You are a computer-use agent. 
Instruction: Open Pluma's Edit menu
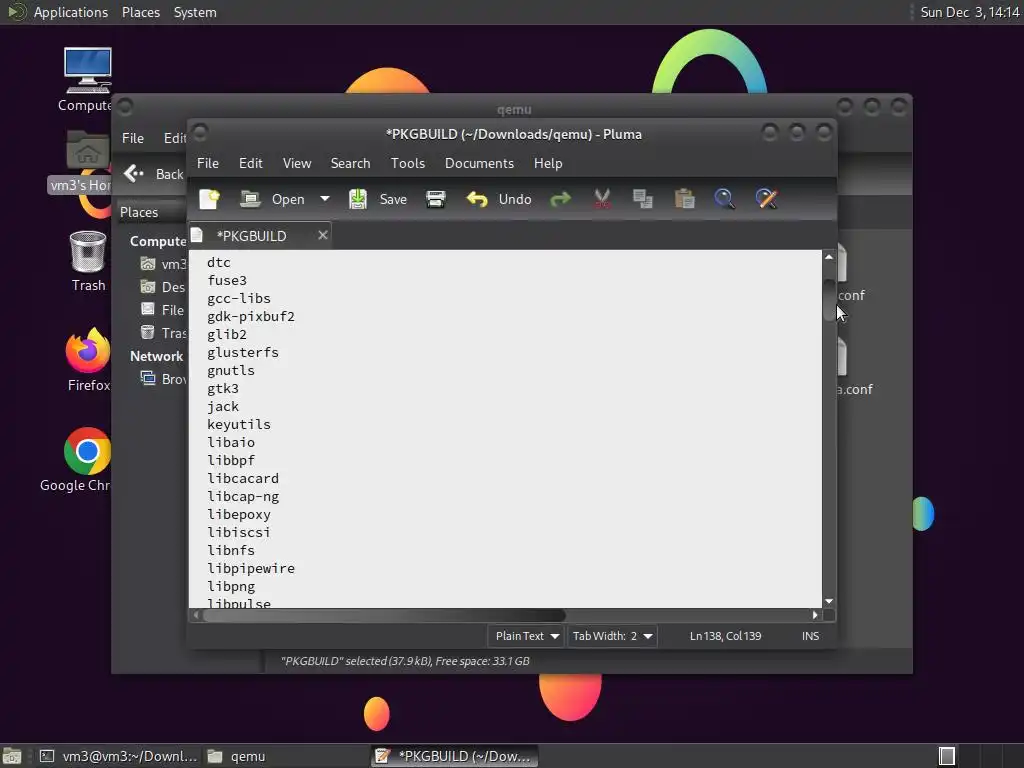click(x=251, y=163)
